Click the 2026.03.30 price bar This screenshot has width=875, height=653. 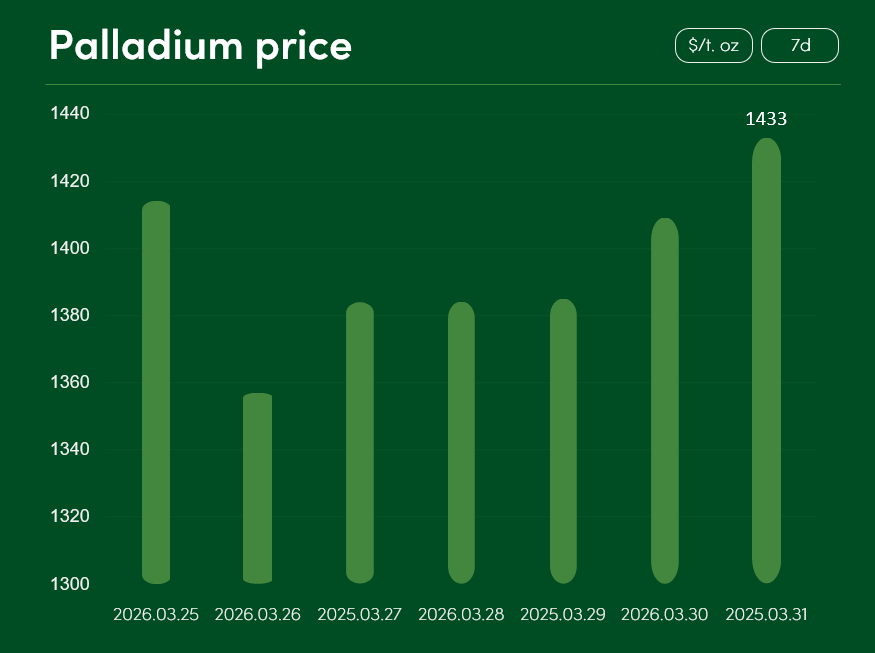(665, 400)
